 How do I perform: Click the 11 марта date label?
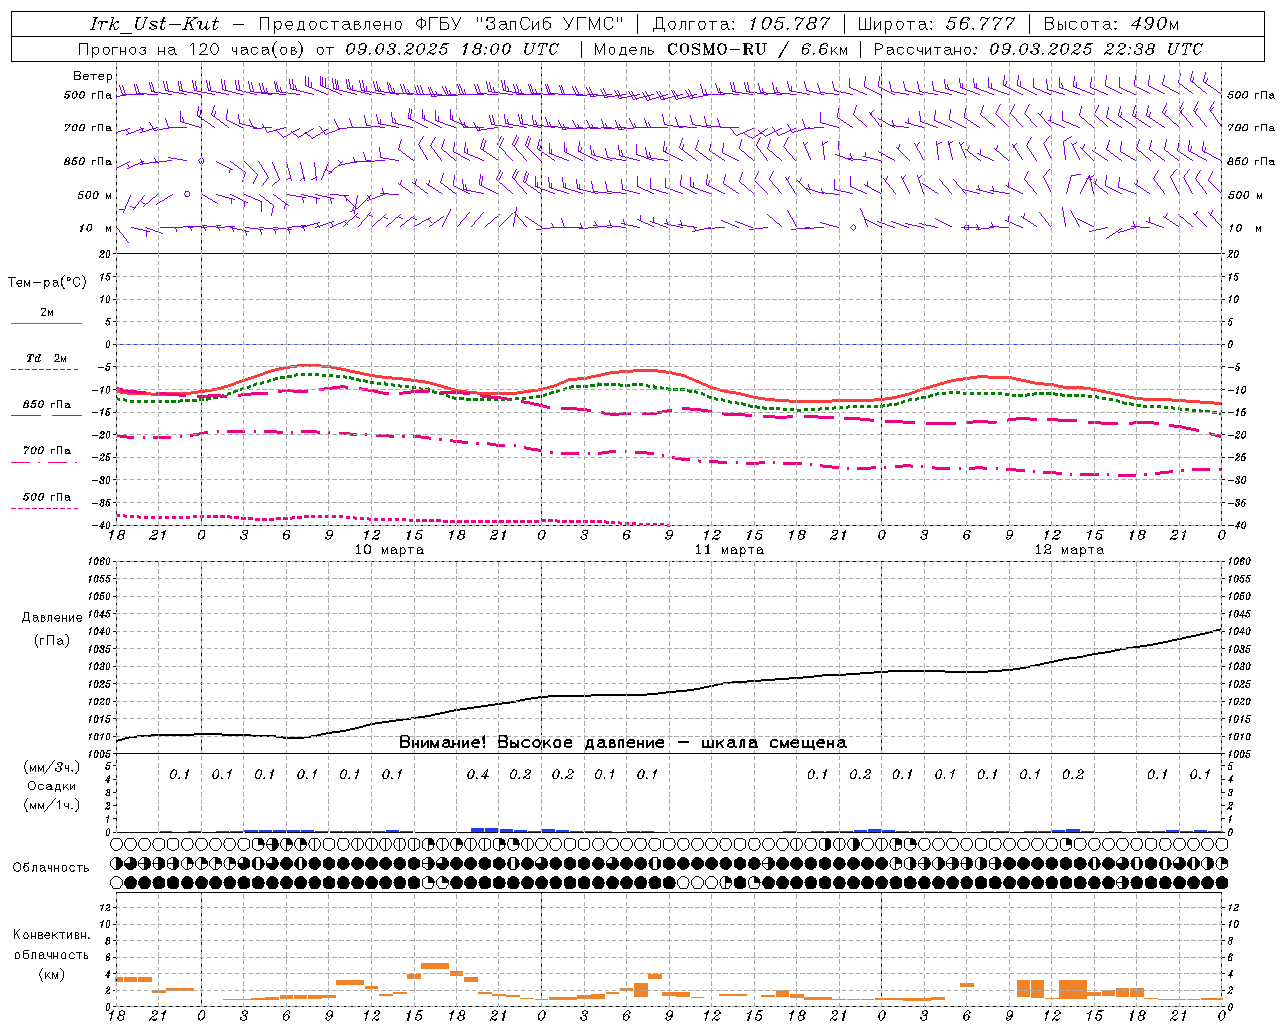729,549
